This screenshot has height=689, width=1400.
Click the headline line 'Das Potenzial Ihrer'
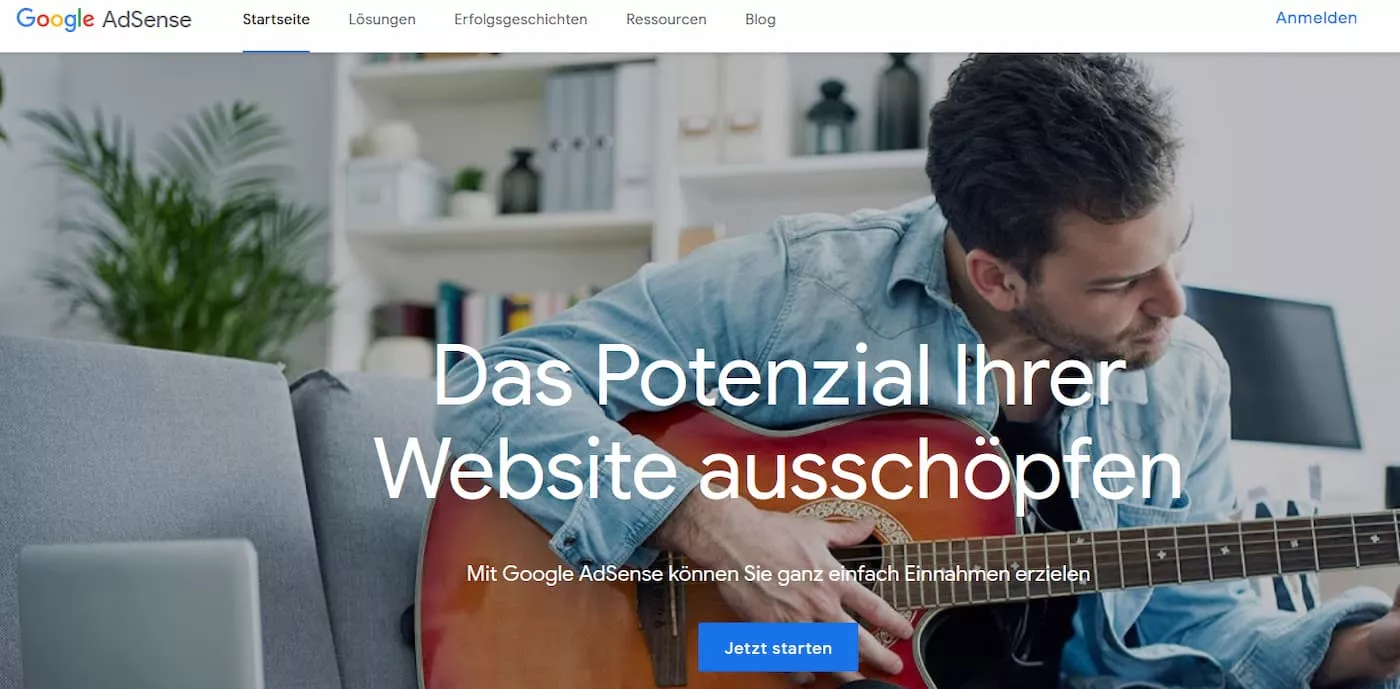pyautogui.click(x=779, y=377)
